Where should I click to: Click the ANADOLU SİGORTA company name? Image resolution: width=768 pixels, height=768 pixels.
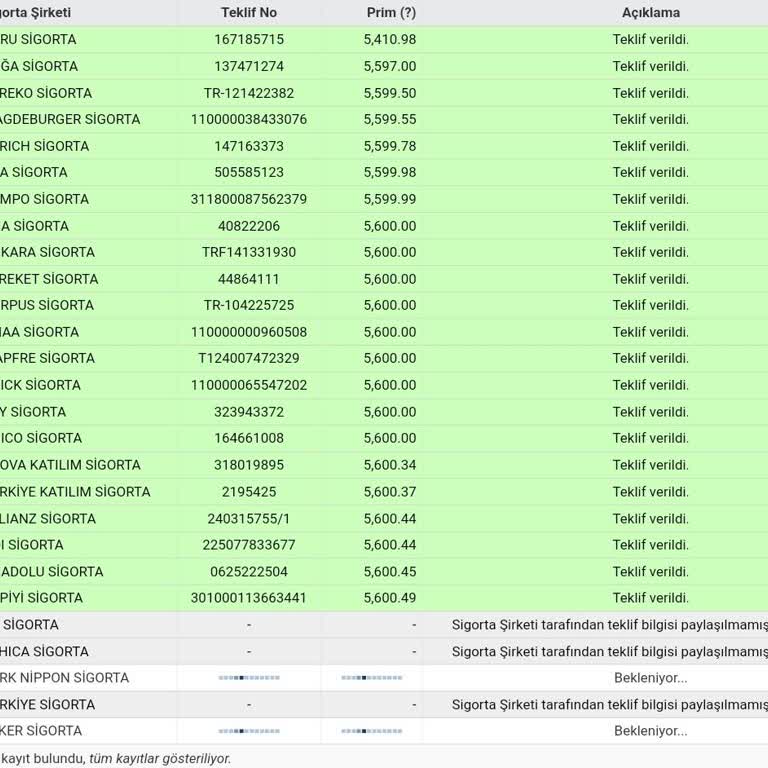(51, 572)
